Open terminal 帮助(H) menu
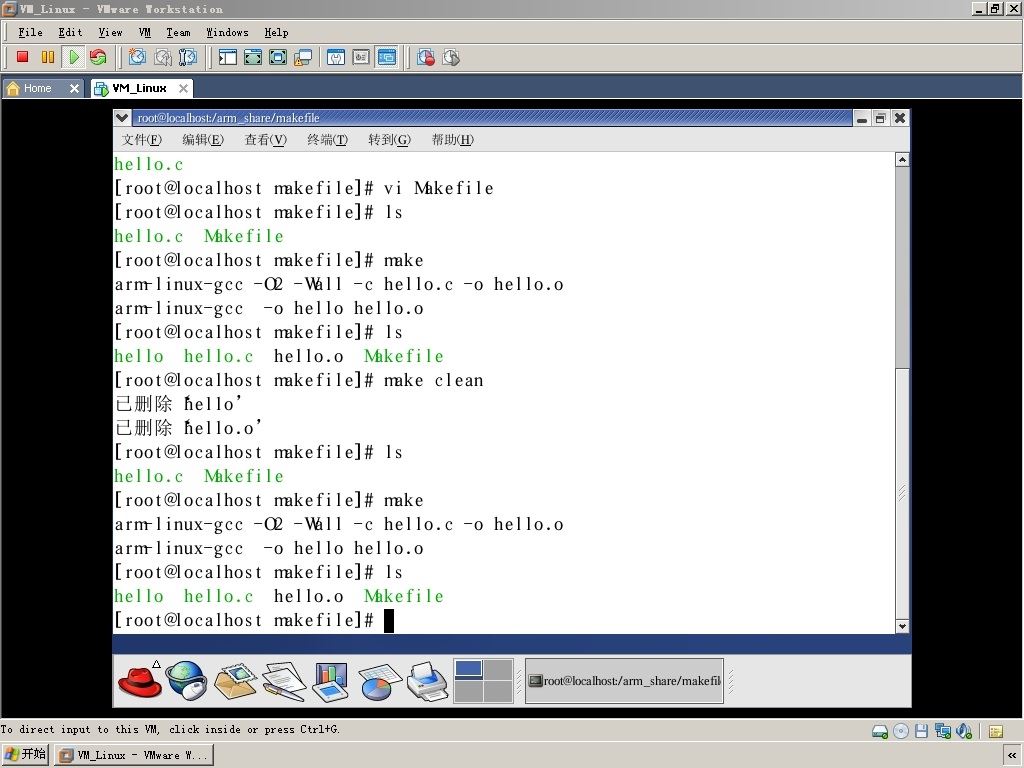1024x768 pixels. coord(453,140)
